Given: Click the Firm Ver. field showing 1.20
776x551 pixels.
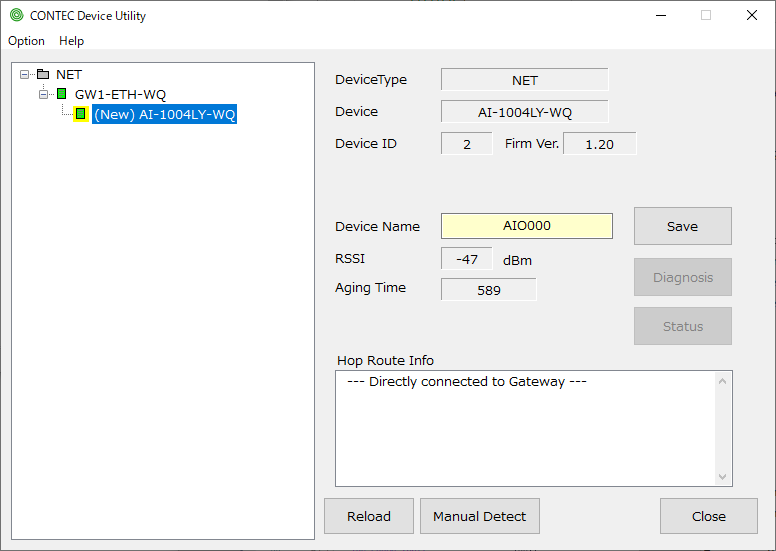Looking at the screenshot, I should click(599, 144).
